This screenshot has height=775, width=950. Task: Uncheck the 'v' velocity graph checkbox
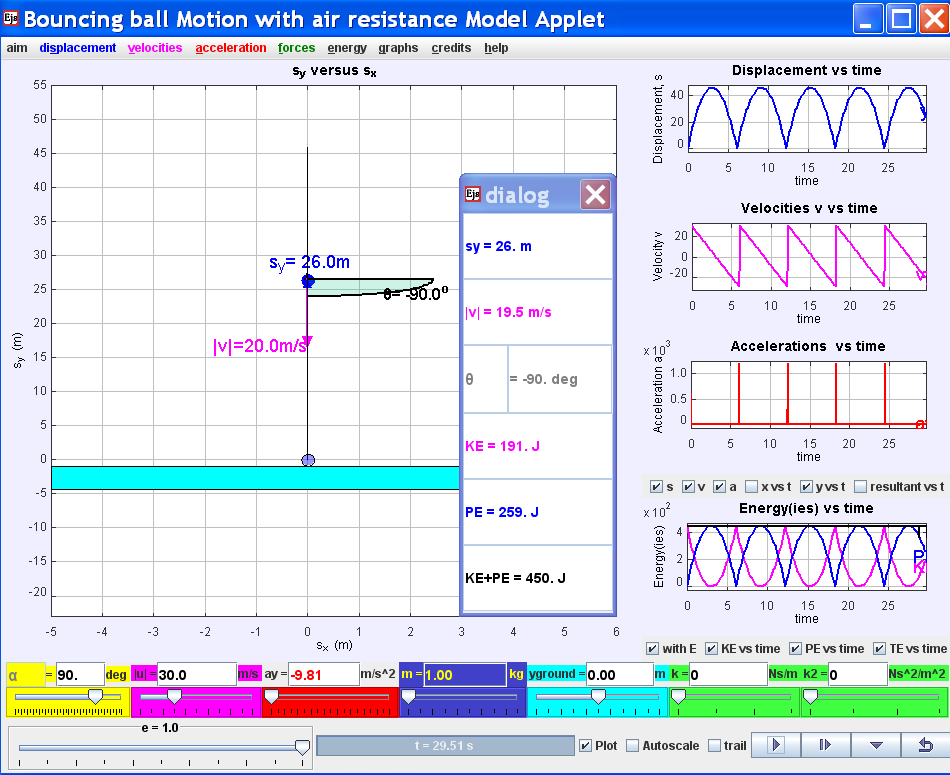tap(688, 487)
